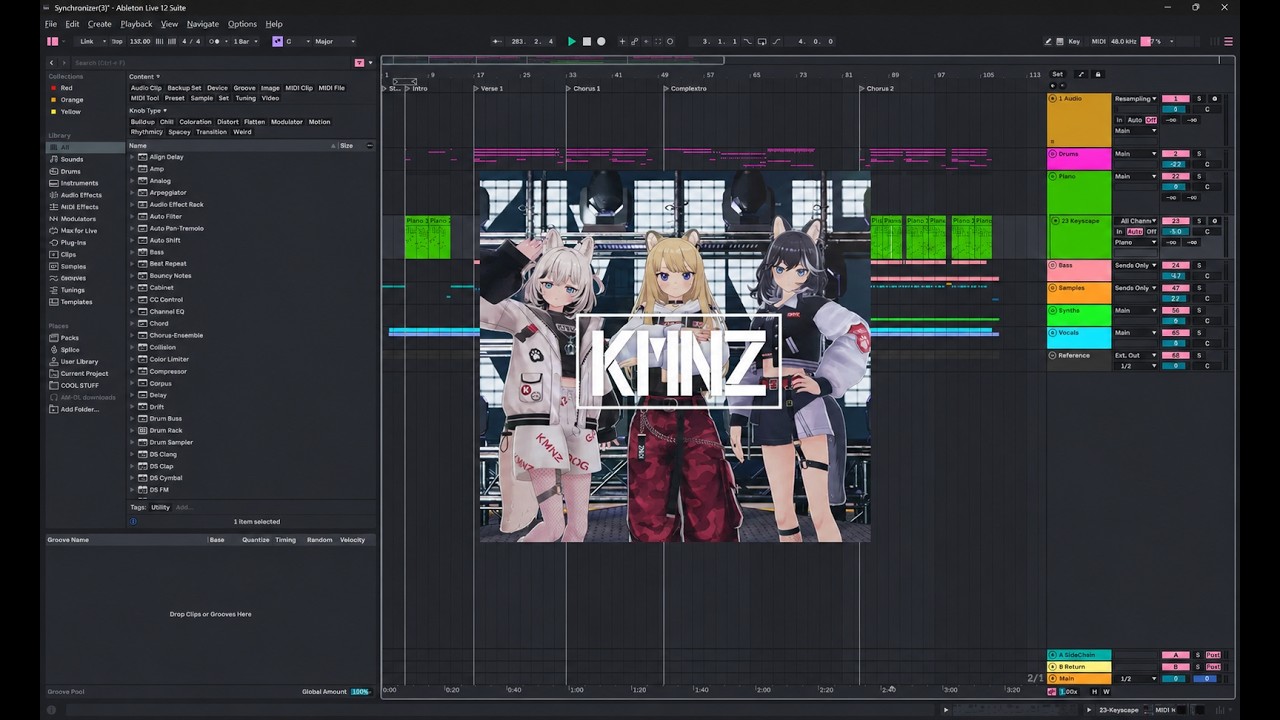Screen dimensions: 1280x720
Task: Set 1 Audio monitor to Auto
Action: pos(1134,120)
